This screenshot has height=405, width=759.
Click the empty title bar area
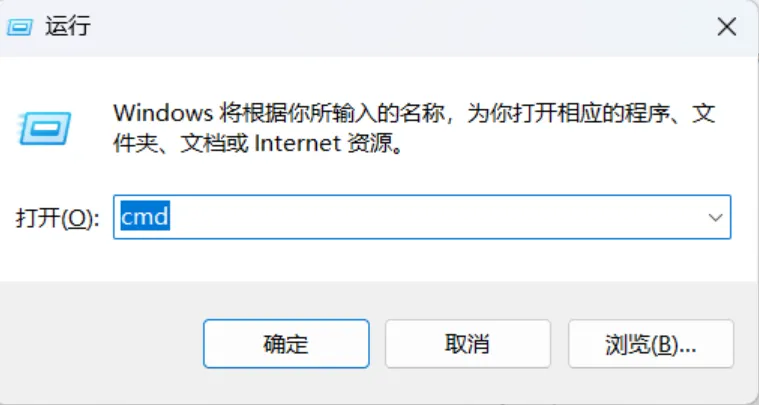point(400,27)
